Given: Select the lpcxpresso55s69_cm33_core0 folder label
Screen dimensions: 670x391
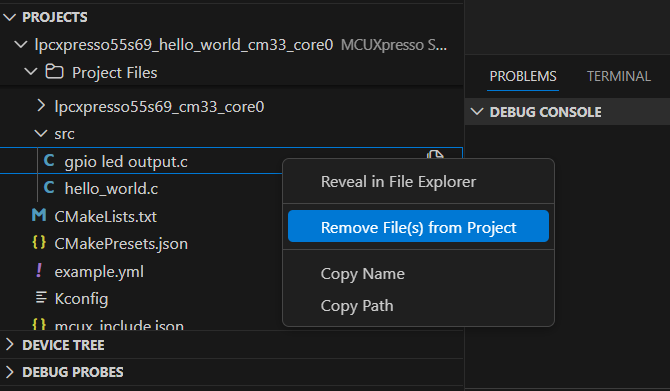Looking at the screenshot, I should pyautogui.click(x=159, y=106).
